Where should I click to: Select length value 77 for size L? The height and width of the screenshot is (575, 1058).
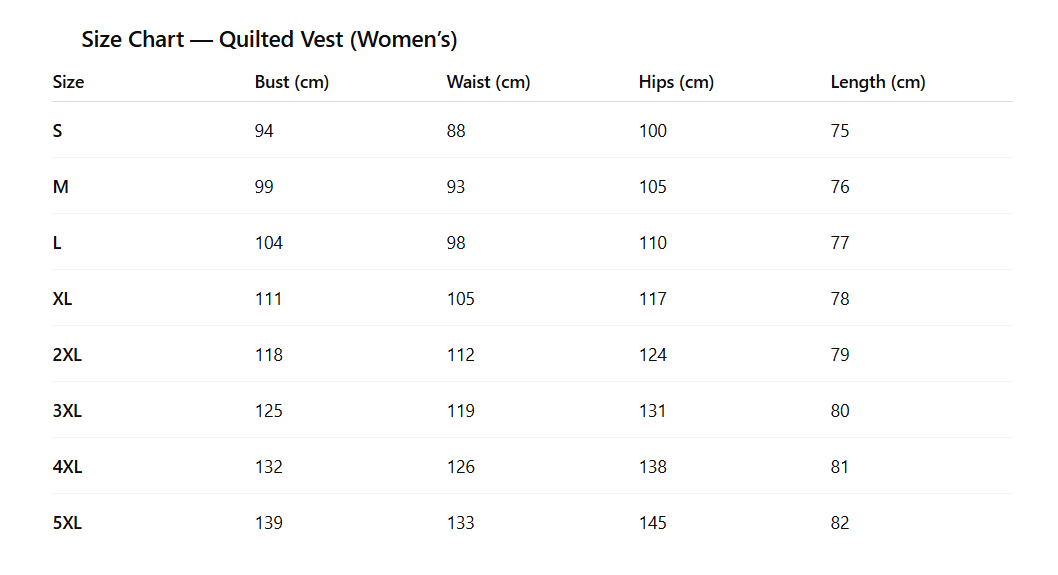point(840,243)
